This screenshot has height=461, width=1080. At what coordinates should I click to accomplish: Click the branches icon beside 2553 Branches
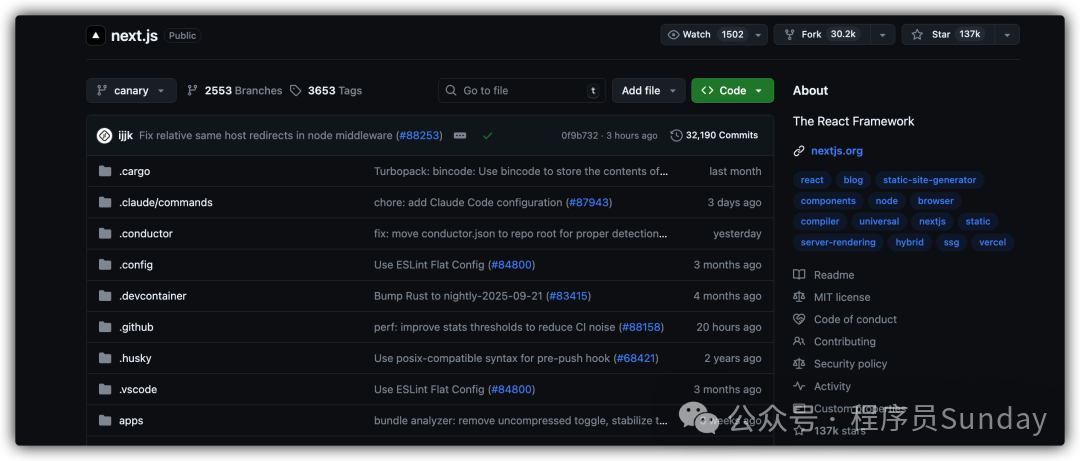coord(192,90)
